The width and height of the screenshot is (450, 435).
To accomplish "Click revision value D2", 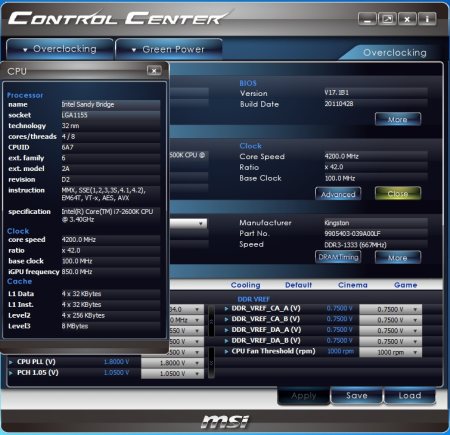I will pos(65,179).
